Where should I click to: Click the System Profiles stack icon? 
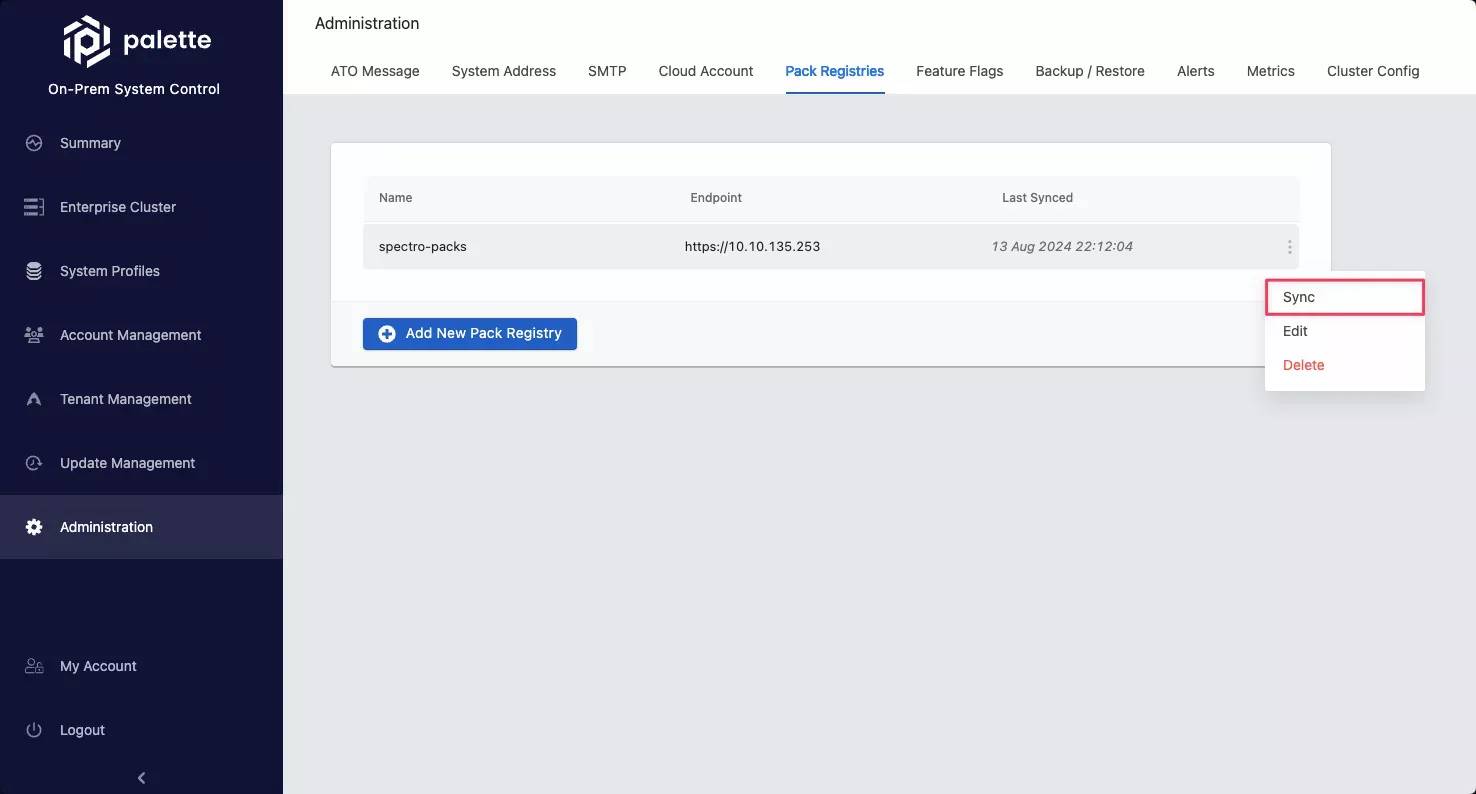[34, 271]
